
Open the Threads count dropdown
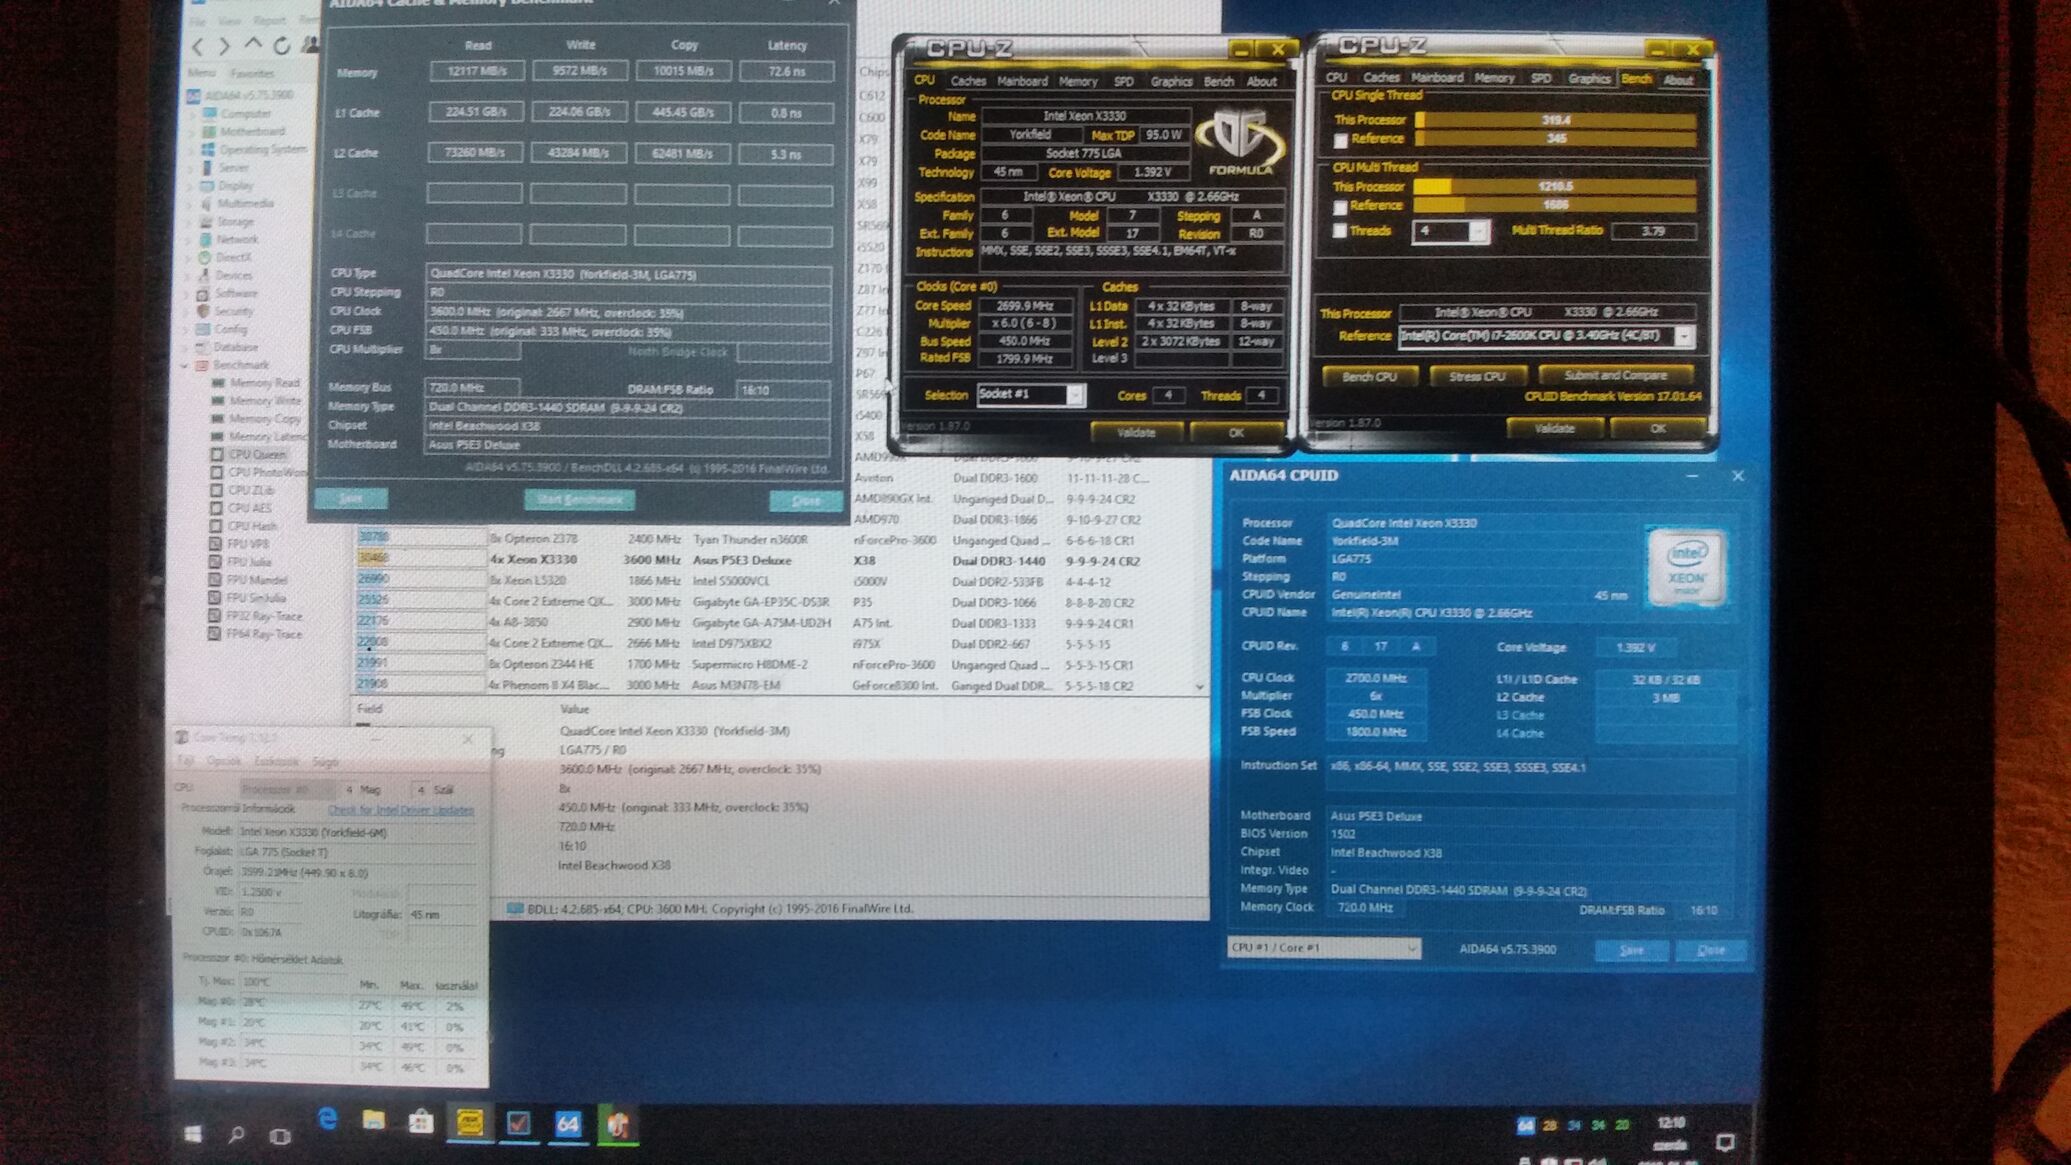click(1450, 231)
